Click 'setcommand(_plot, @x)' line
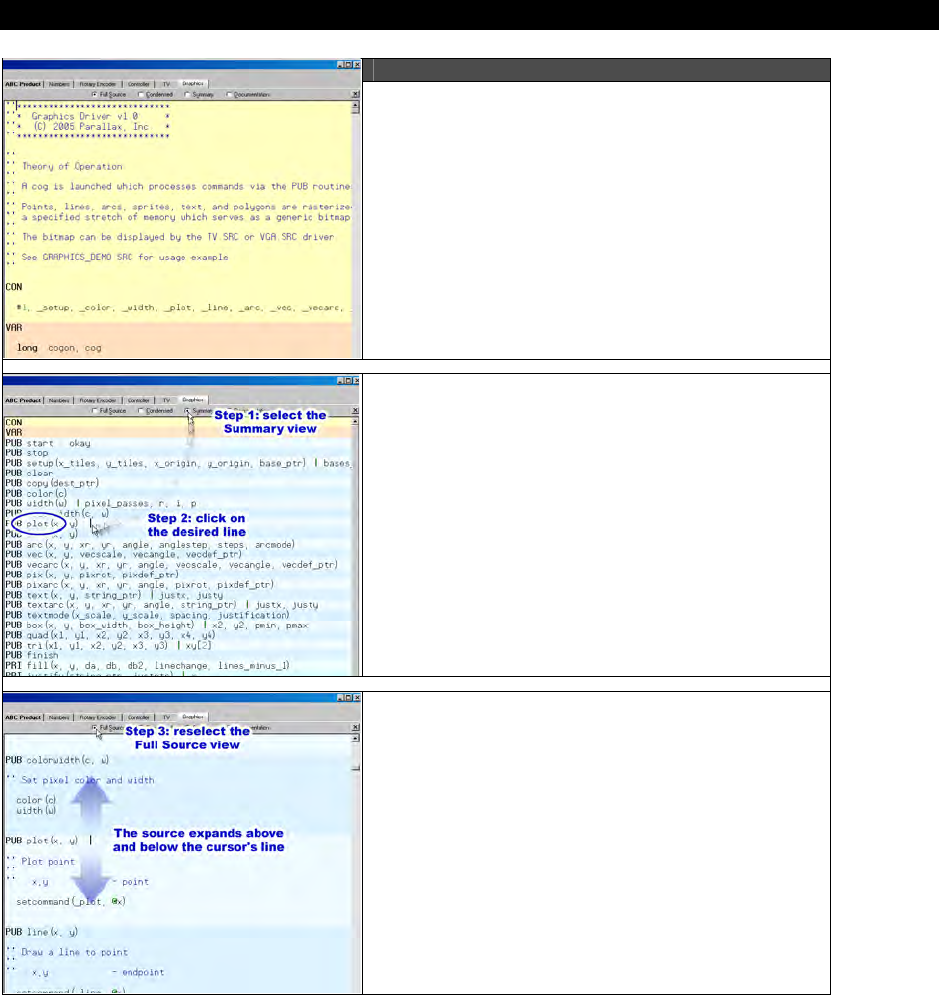 (71, 902)
